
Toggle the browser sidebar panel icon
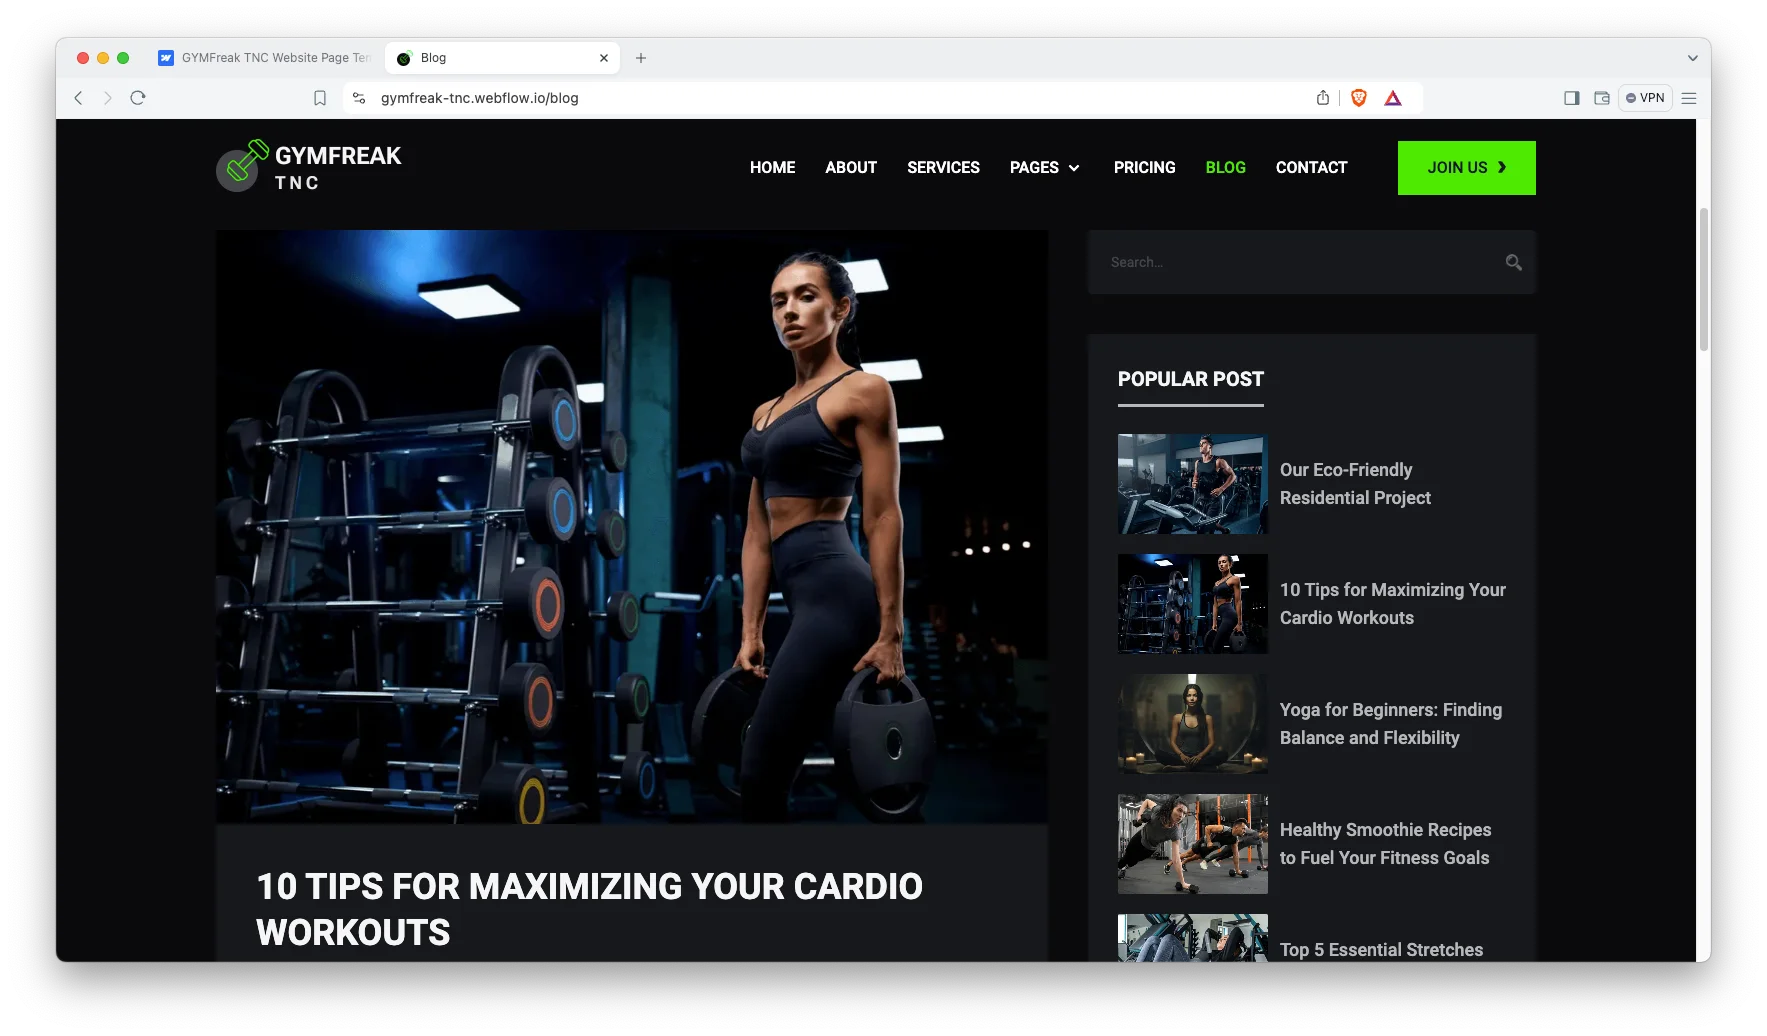click(1571, 98)
